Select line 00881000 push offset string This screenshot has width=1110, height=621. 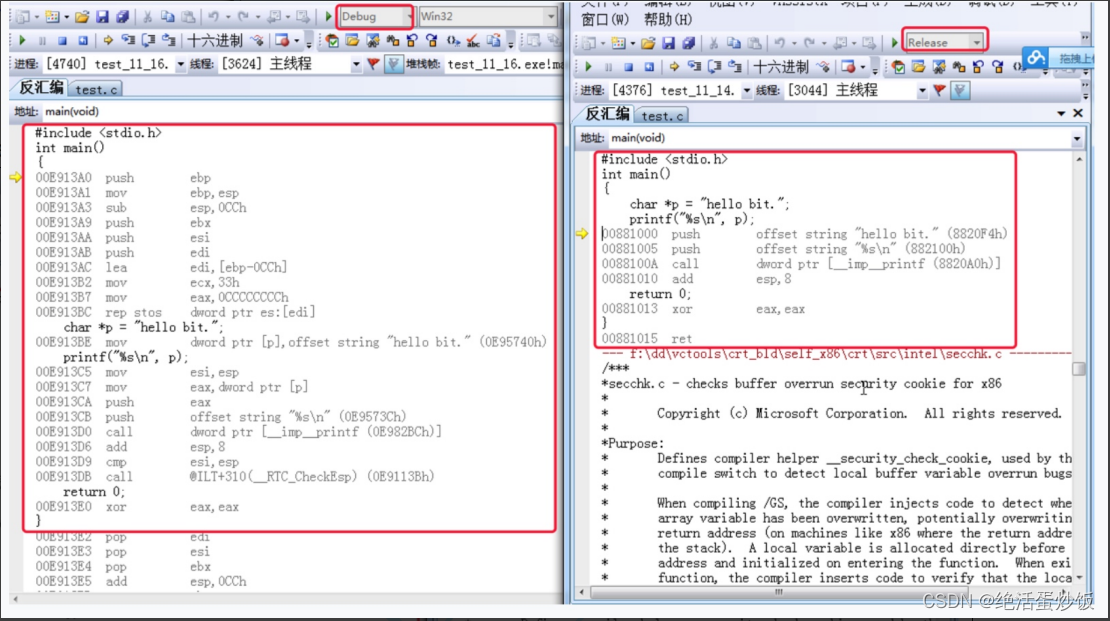tap(805, 234)
